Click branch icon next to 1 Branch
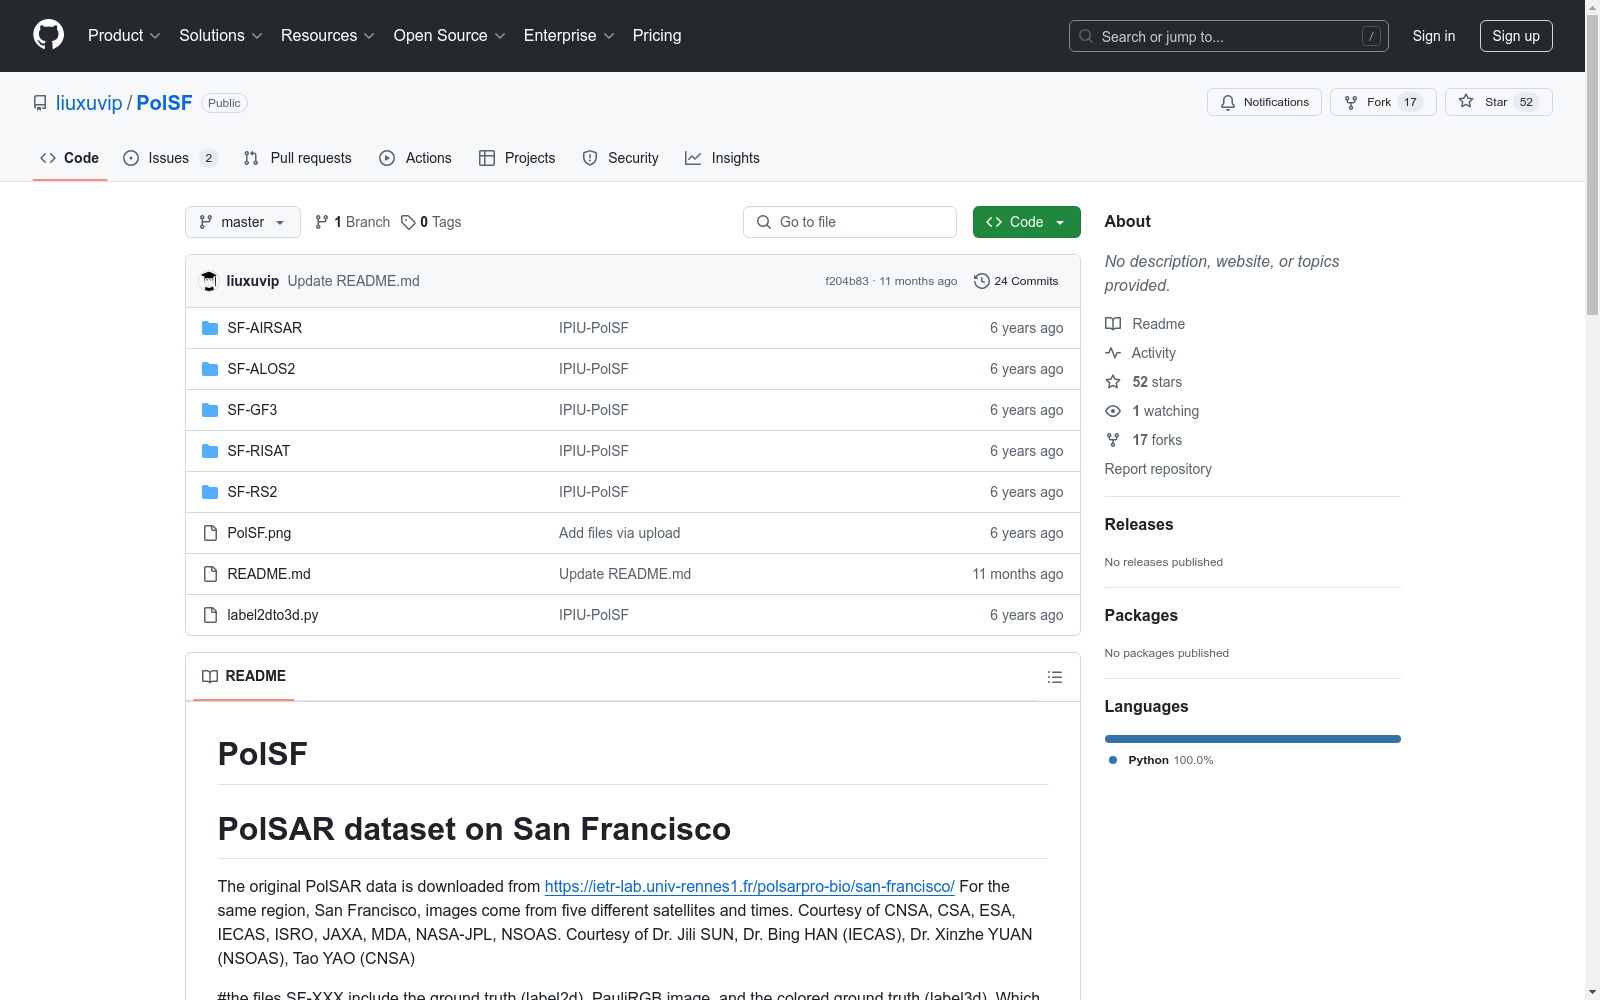 point(322,222)
